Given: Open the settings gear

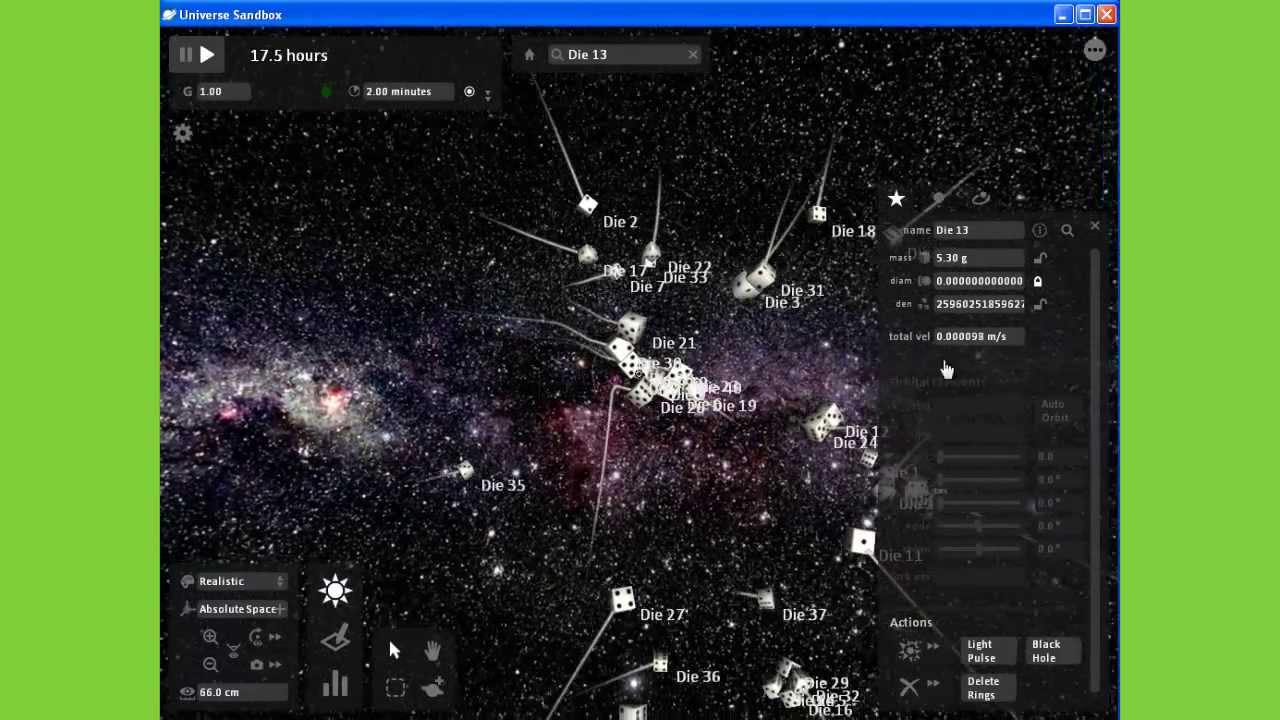Looking at the screenshot, I should (x=183, y=133).
